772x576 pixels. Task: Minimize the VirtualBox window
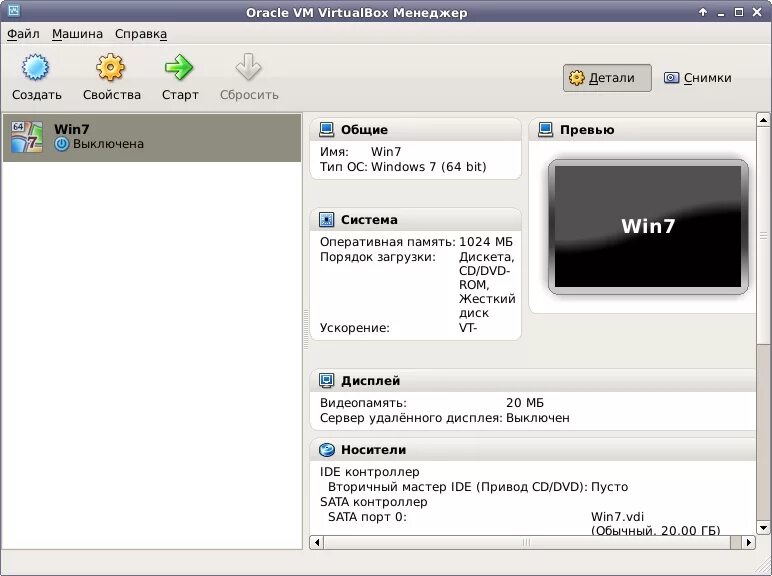(721, 13)
